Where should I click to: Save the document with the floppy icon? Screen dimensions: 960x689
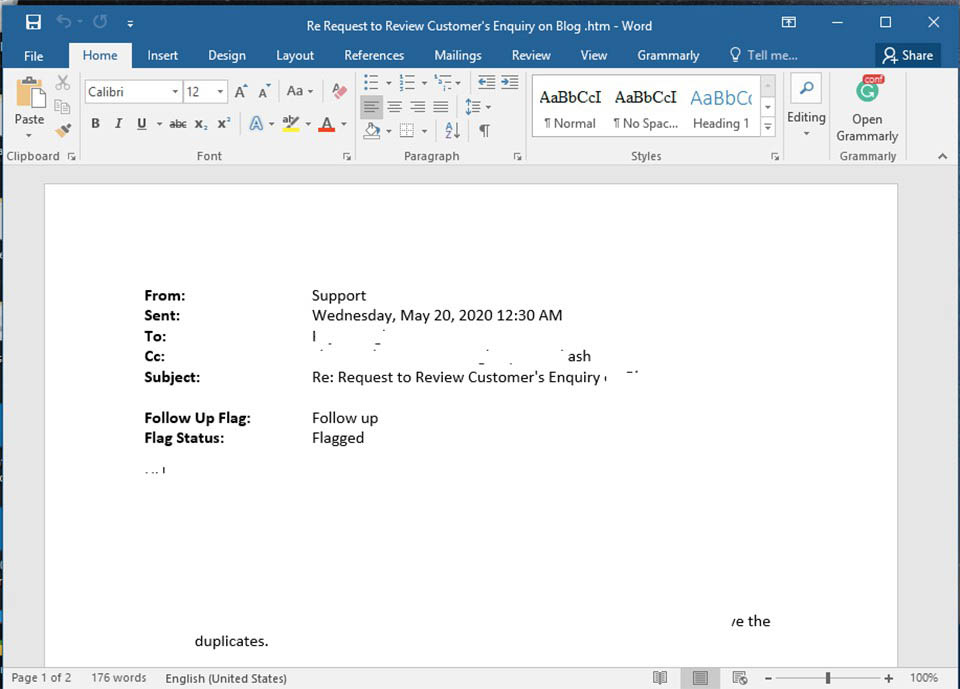[33, 23]
